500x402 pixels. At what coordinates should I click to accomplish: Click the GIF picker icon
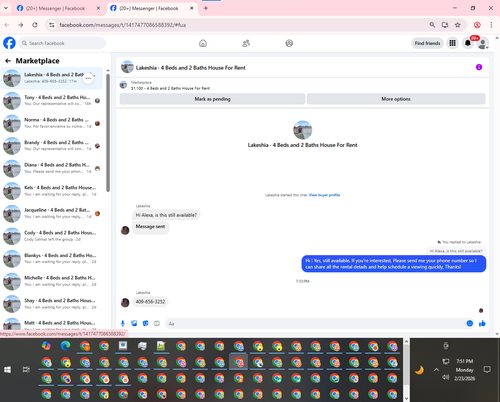pos(157,323)
